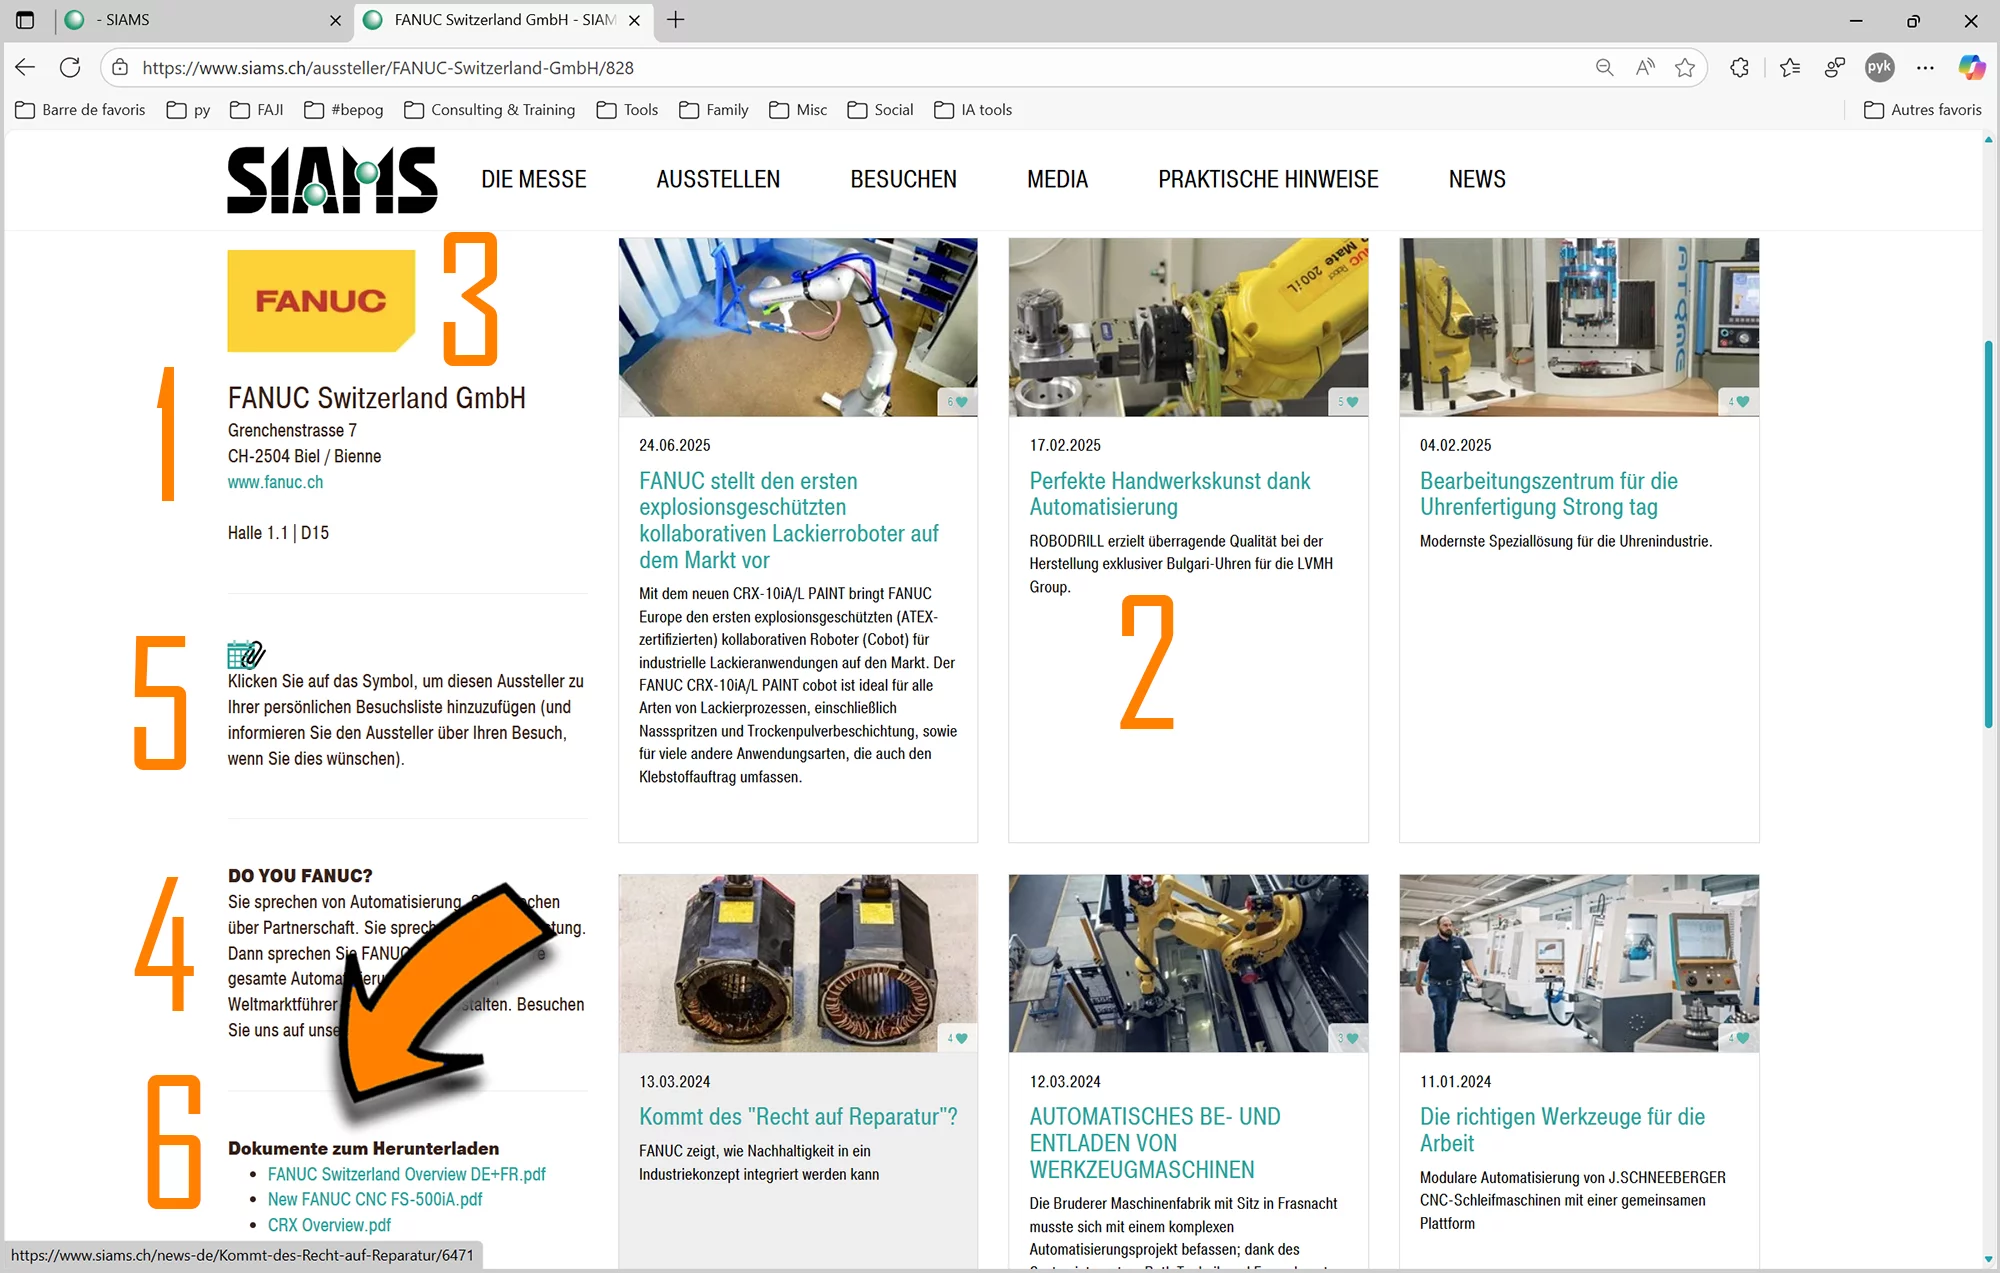Viewport: 2000px width, 1273px height.
Task: Open the zoom magnifier icon
Action: [1604, 68]
